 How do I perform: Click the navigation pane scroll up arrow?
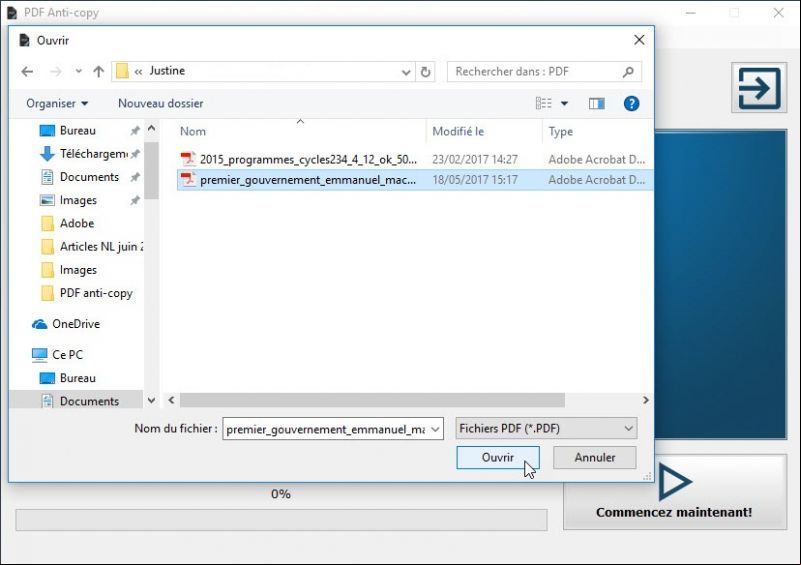pyautogui.click(x=151, y=129)
